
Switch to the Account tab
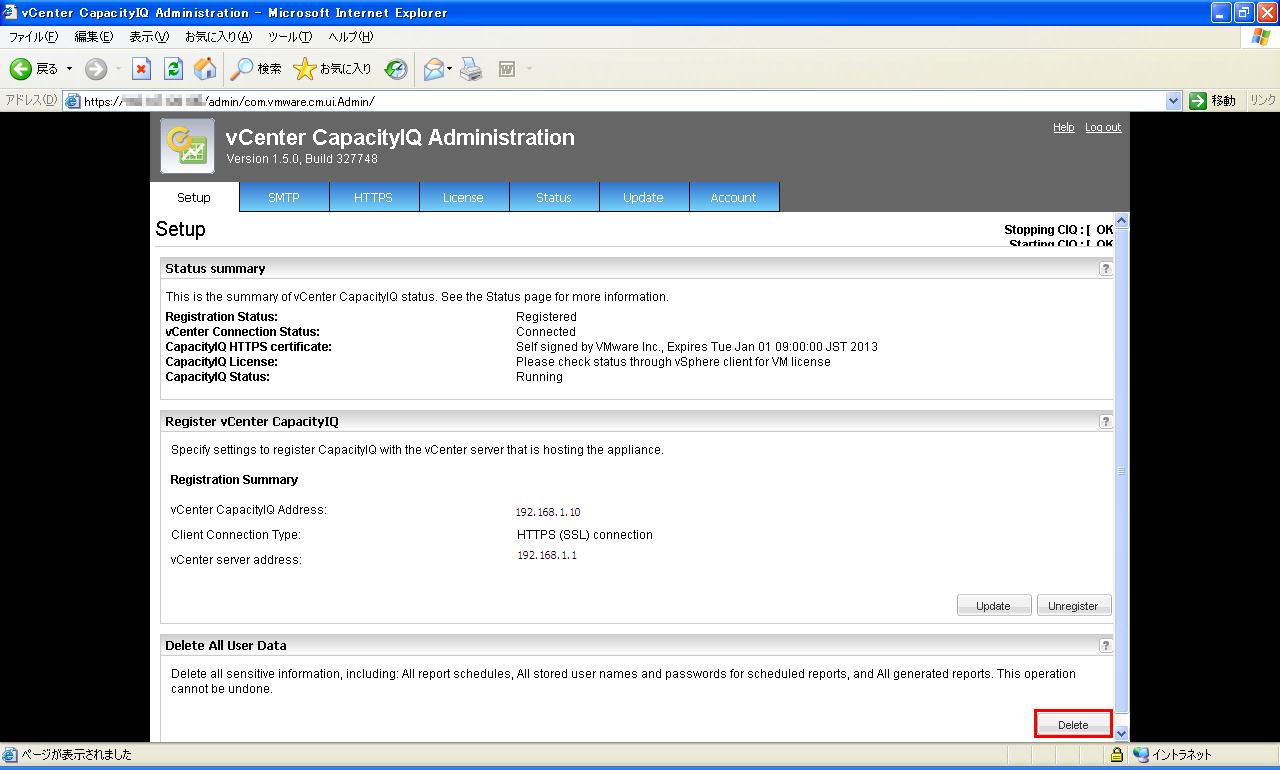click(734, 197)
